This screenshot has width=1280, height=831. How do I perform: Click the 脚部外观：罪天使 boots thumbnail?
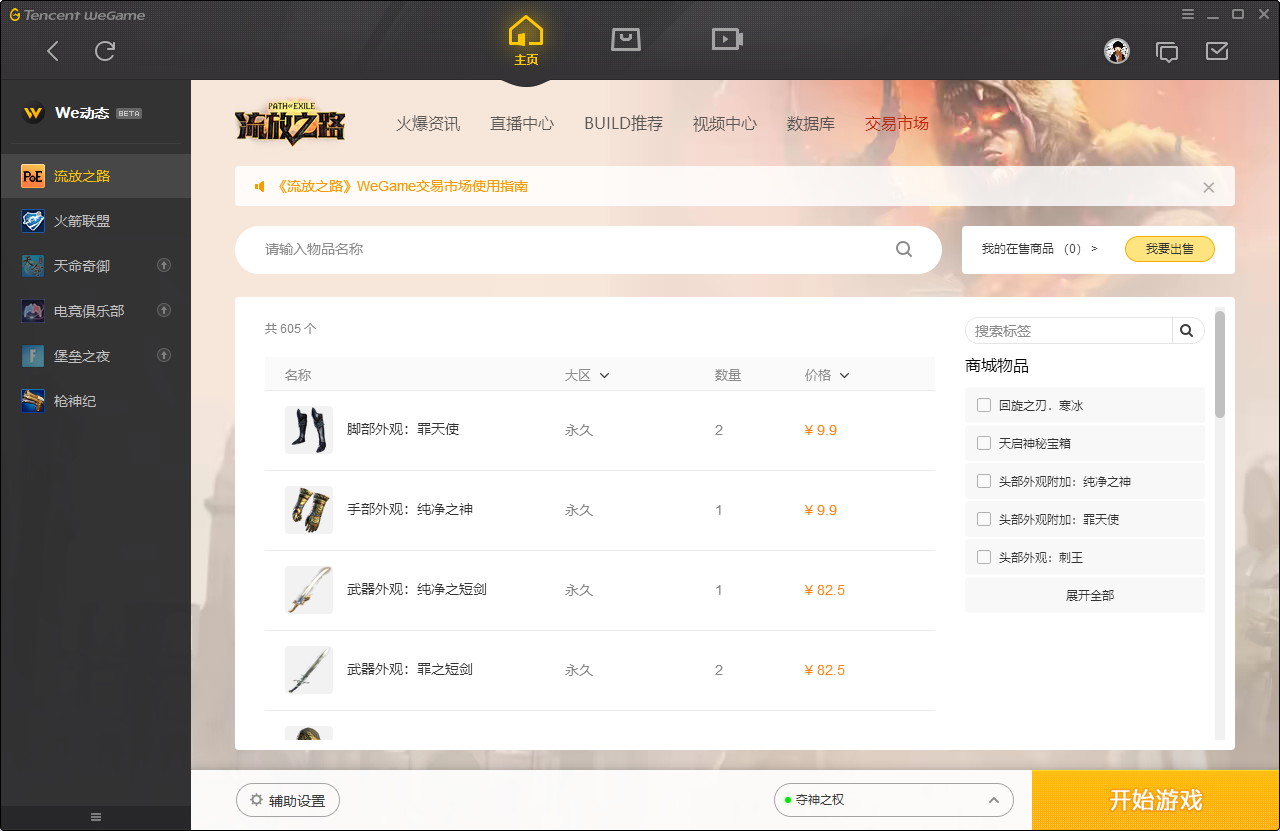click(309, 430)
